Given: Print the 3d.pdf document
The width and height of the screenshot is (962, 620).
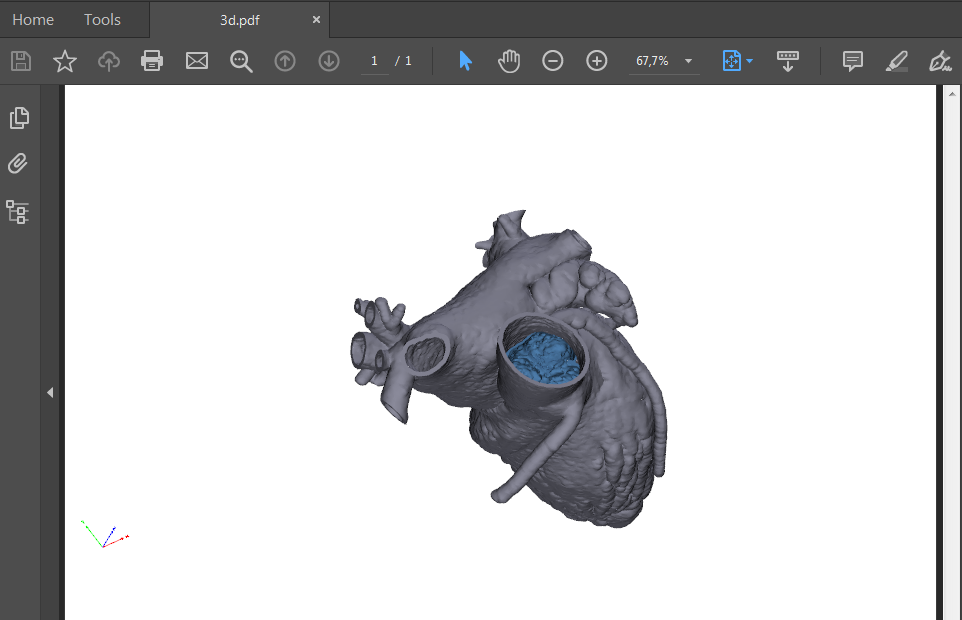Looking at the screenshot, I should 152,61.
